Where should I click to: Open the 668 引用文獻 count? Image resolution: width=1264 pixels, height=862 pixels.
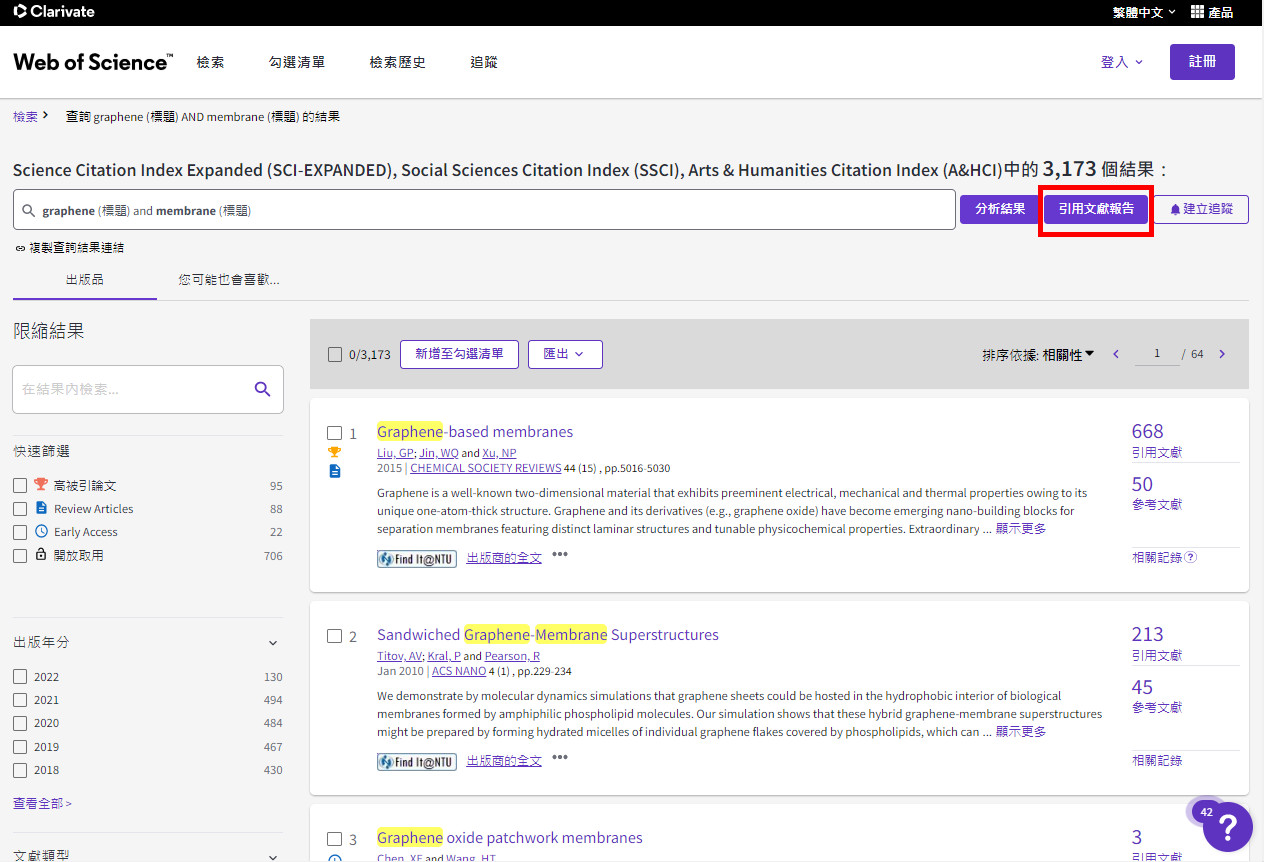pos(1148,432)
